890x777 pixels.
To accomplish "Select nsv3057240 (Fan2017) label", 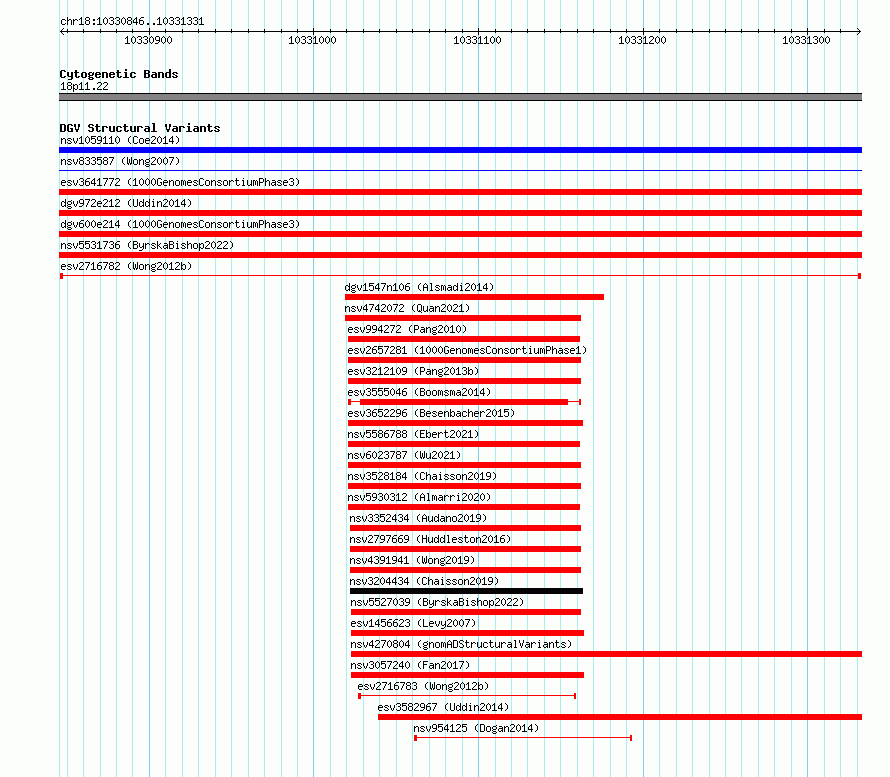I will click(x=410, y=665).
